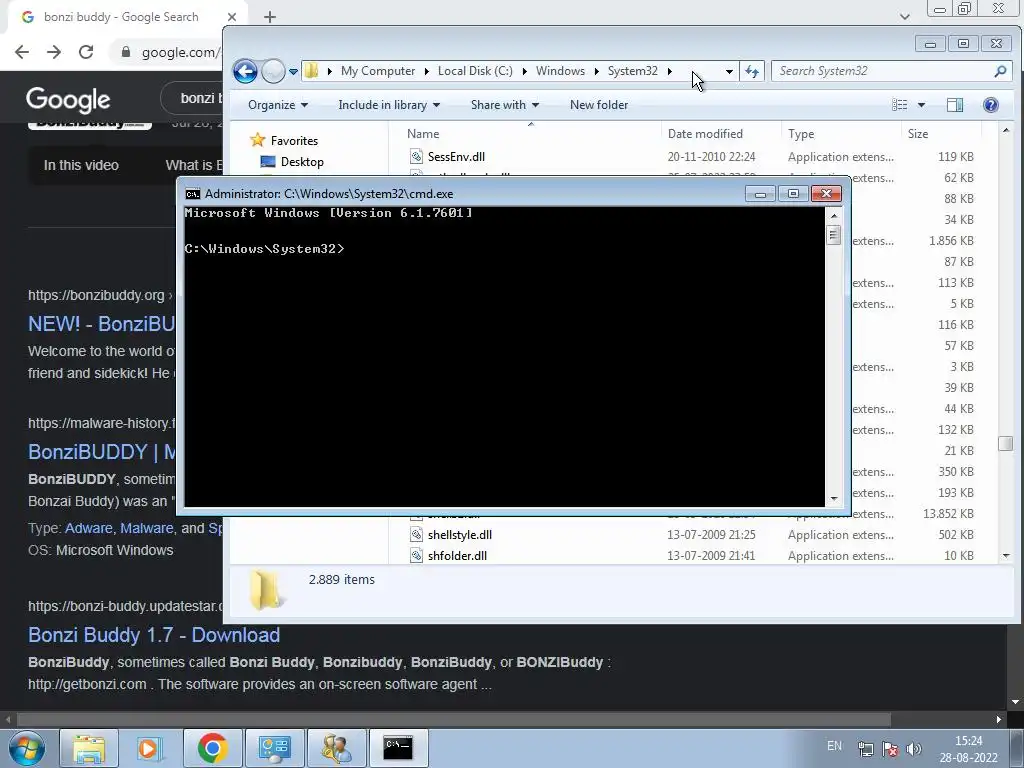1024x768 pixels.
Task: Click the Chrome site lock icon
Action: [126, 52]
